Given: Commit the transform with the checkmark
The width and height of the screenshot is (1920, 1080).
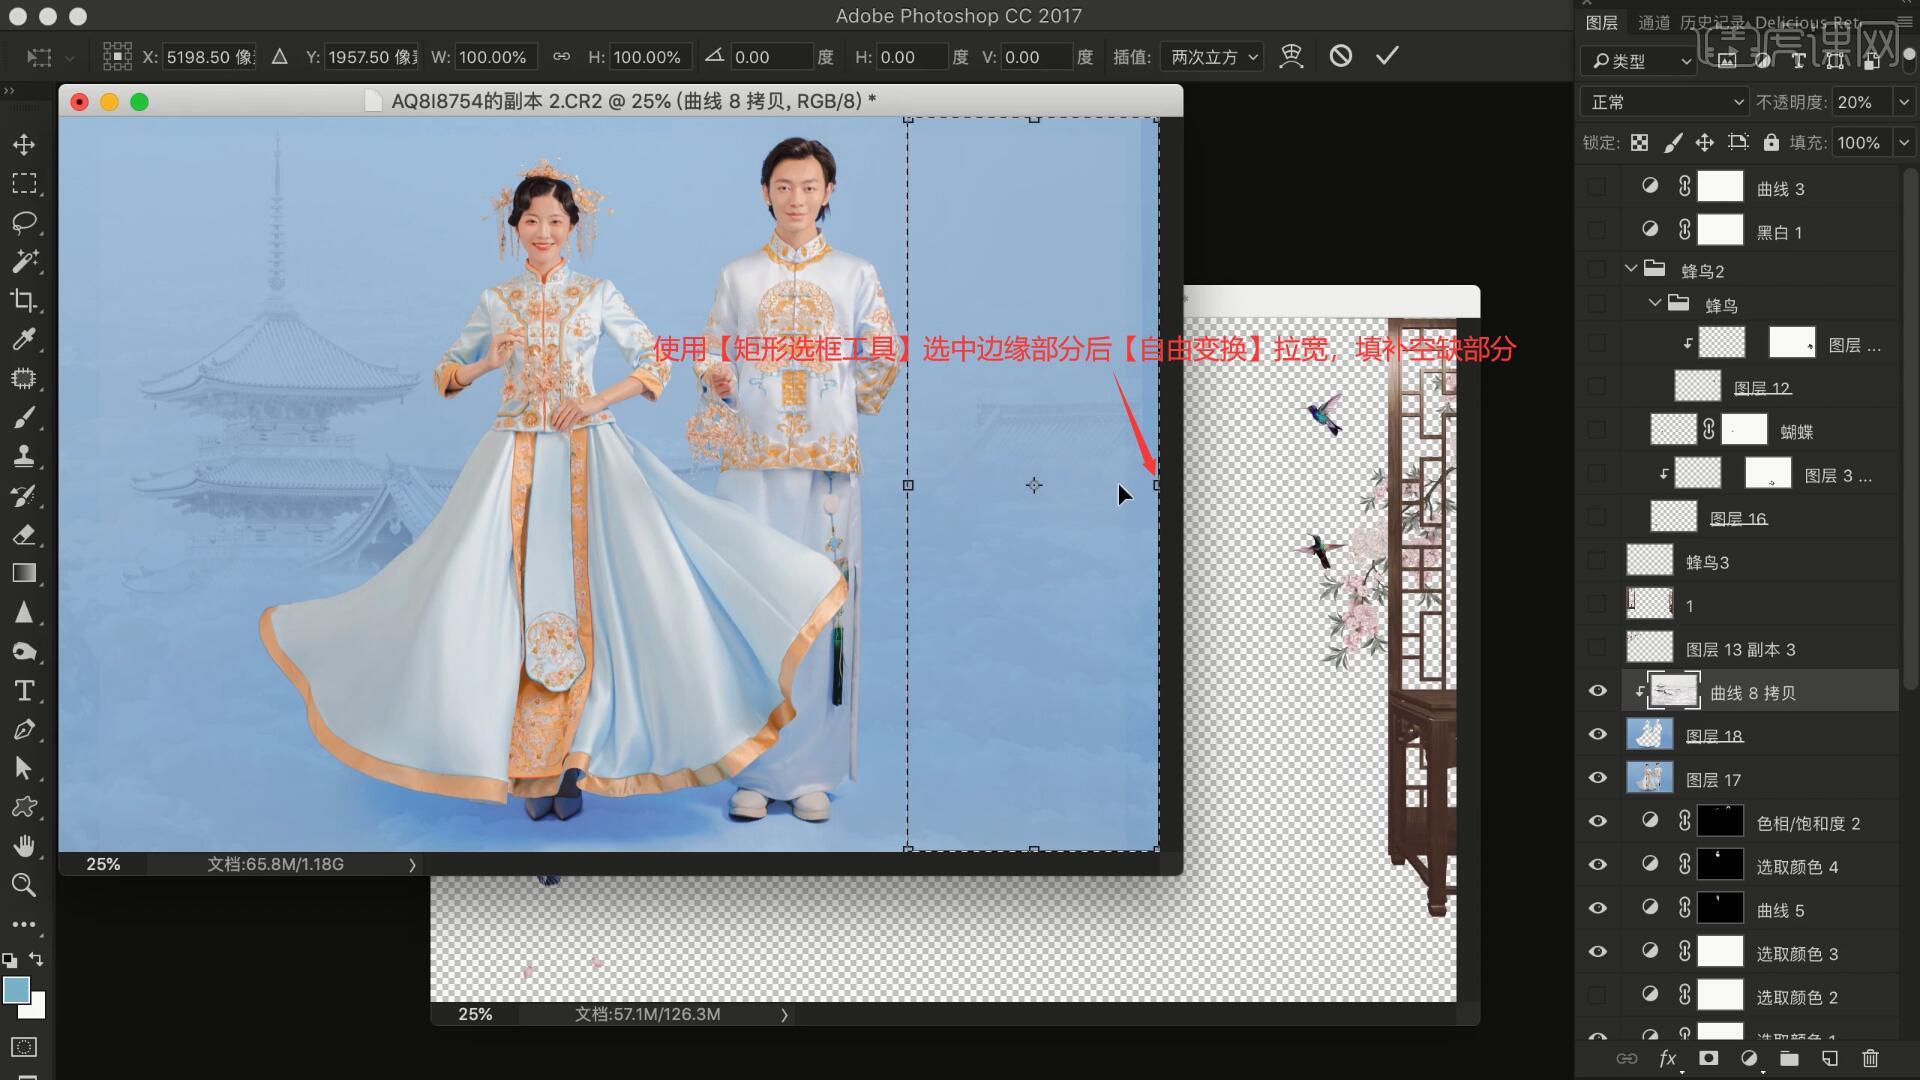Looking at the screenshot, I should click(x=1387, y=57).
